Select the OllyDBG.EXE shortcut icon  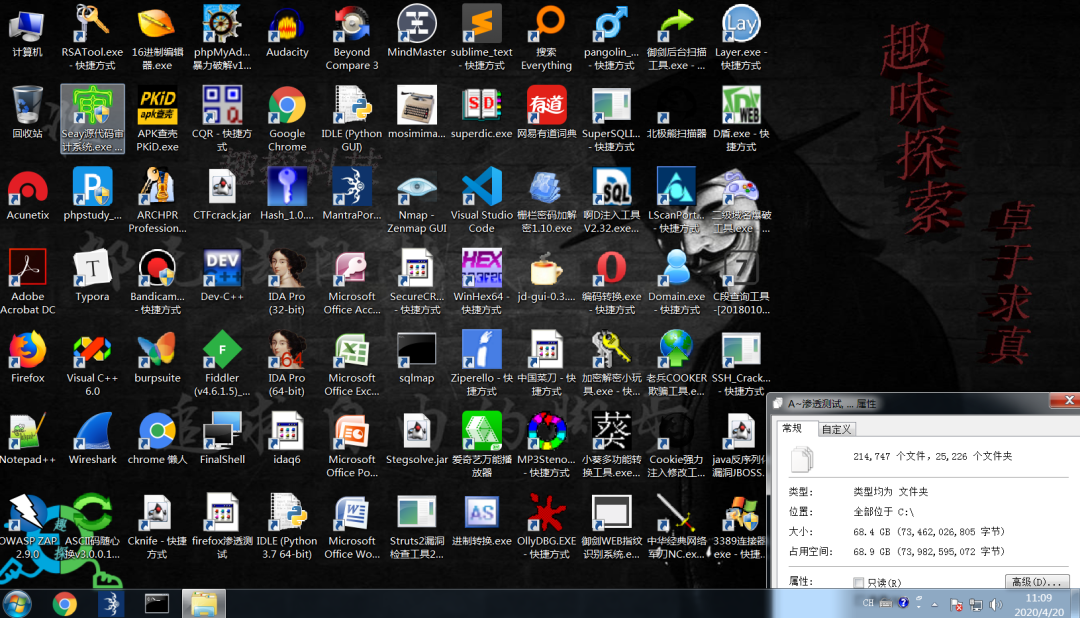pos(546,526)
